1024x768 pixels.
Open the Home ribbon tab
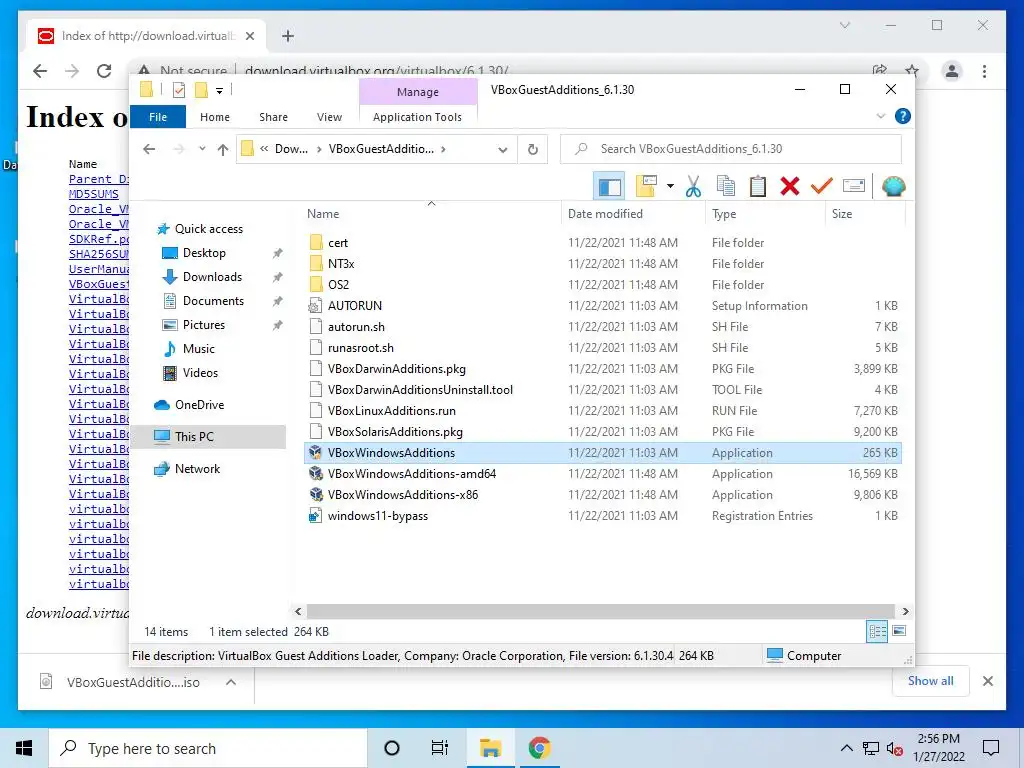[x=215, y=117]
